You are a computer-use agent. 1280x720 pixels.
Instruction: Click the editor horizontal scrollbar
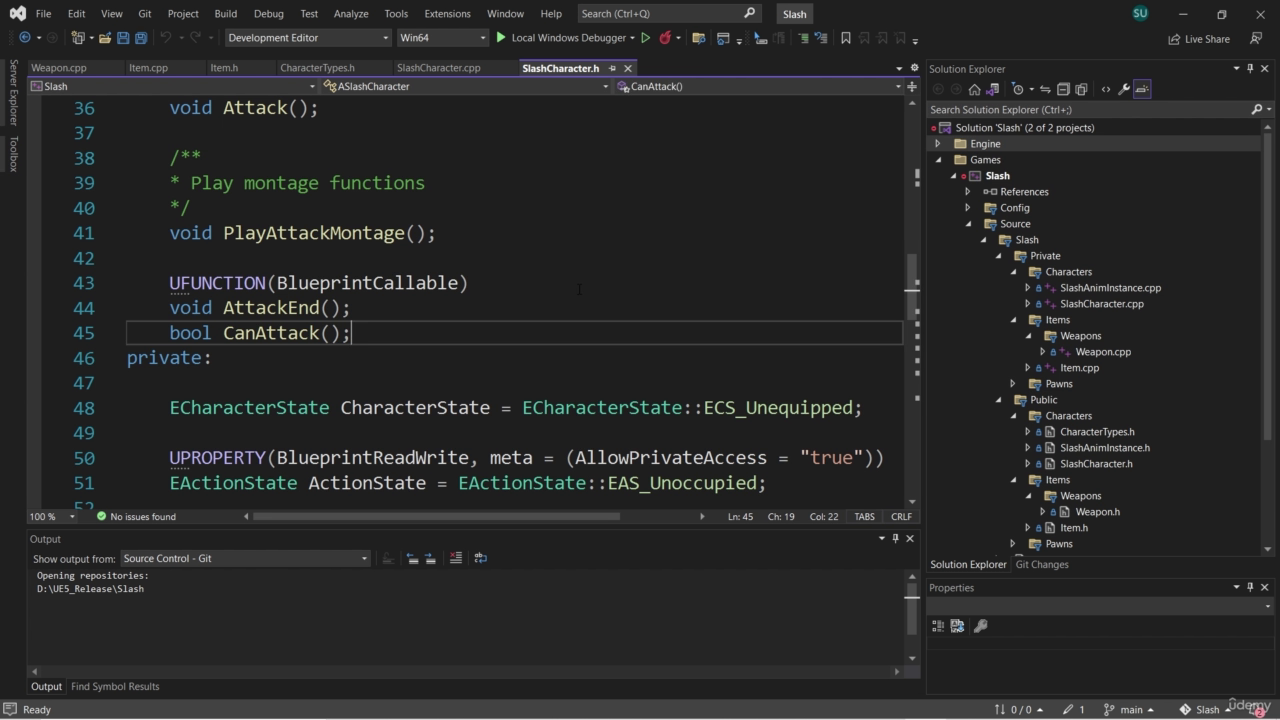[x=436, y=517]
